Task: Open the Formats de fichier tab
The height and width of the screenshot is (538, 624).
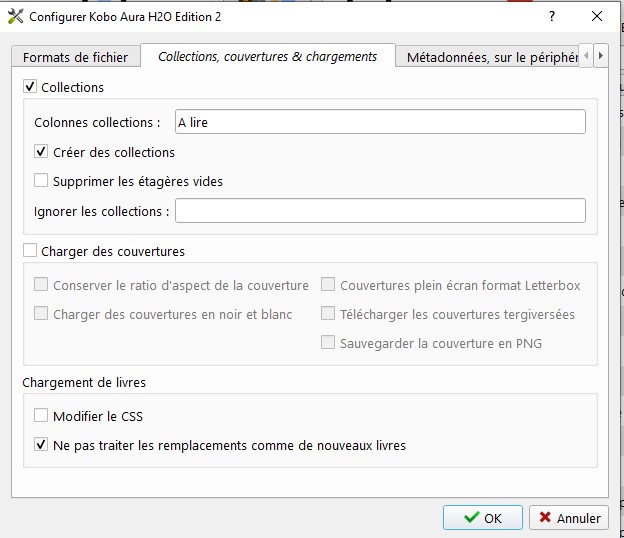Action: pyautogui.click(x=76, y=57)
